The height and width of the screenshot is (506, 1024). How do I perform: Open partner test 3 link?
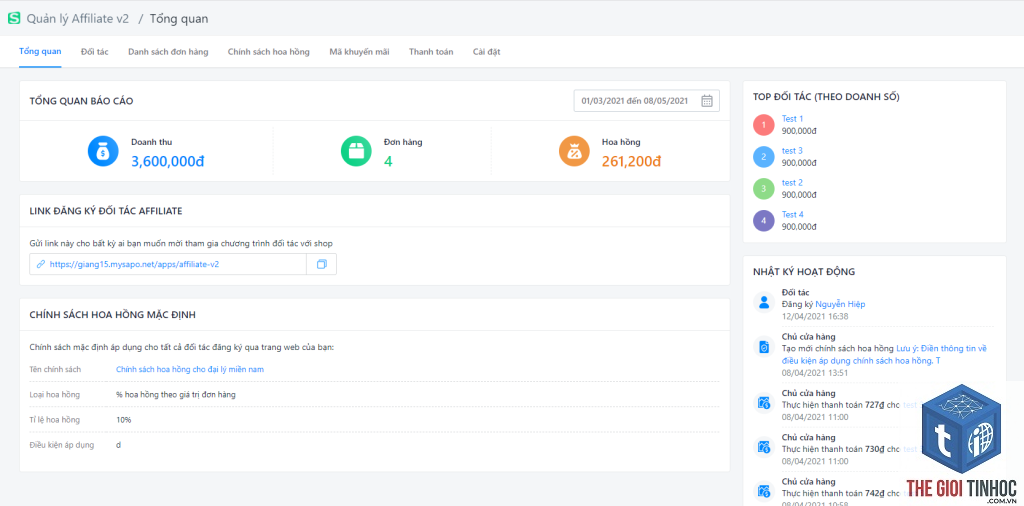point(792,151)
